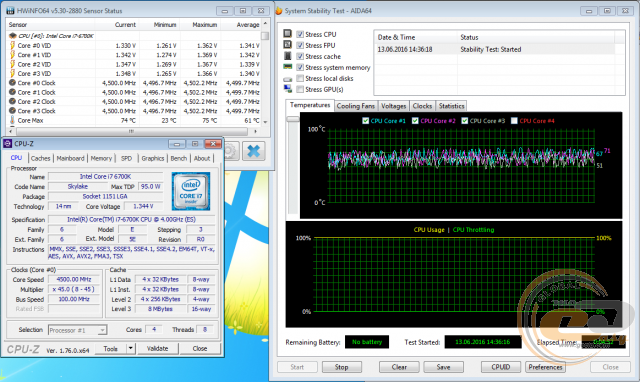Viewport: 640px width, 382px height.
Task: Select the Temperatures tab
Action: (310, 105)
